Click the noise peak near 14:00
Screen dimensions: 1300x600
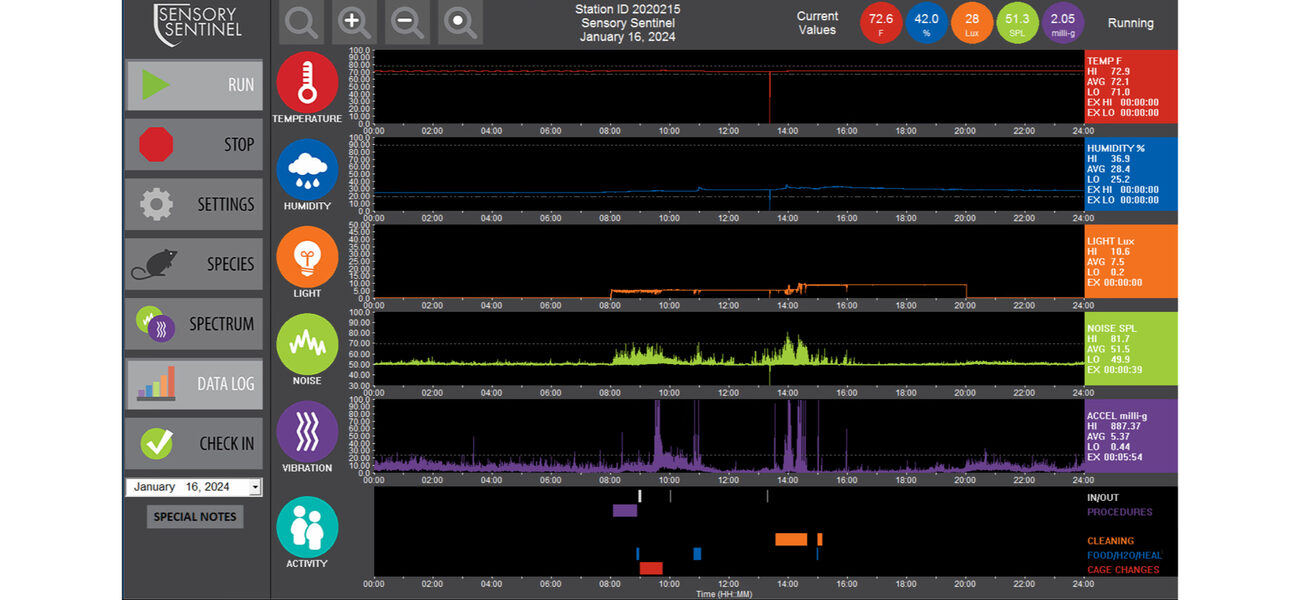click(789, 346)
